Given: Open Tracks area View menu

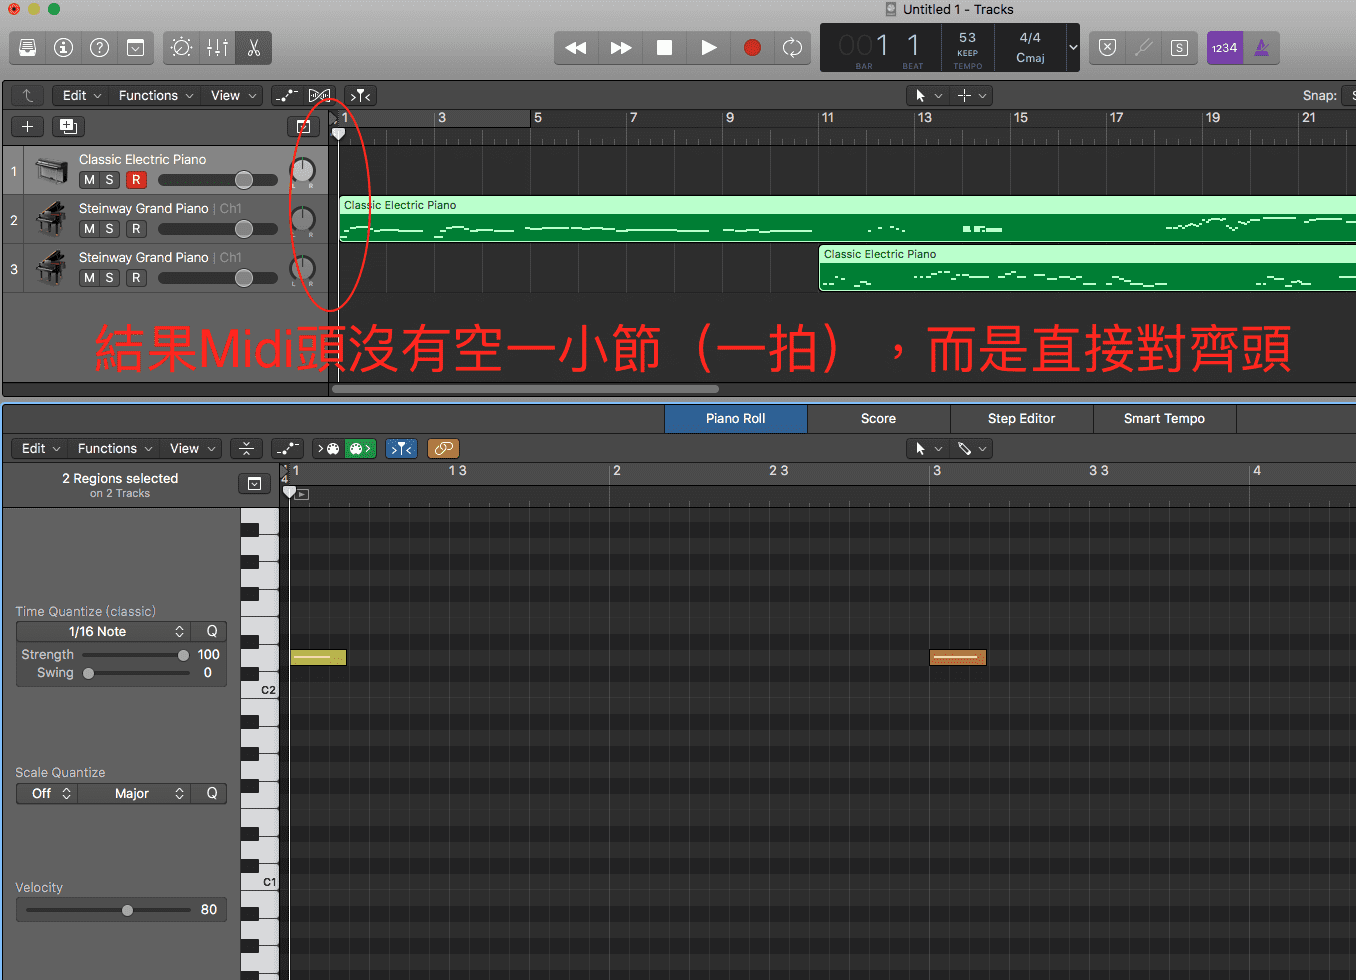Looking at the screenshot, I should (x=234, y=95).
